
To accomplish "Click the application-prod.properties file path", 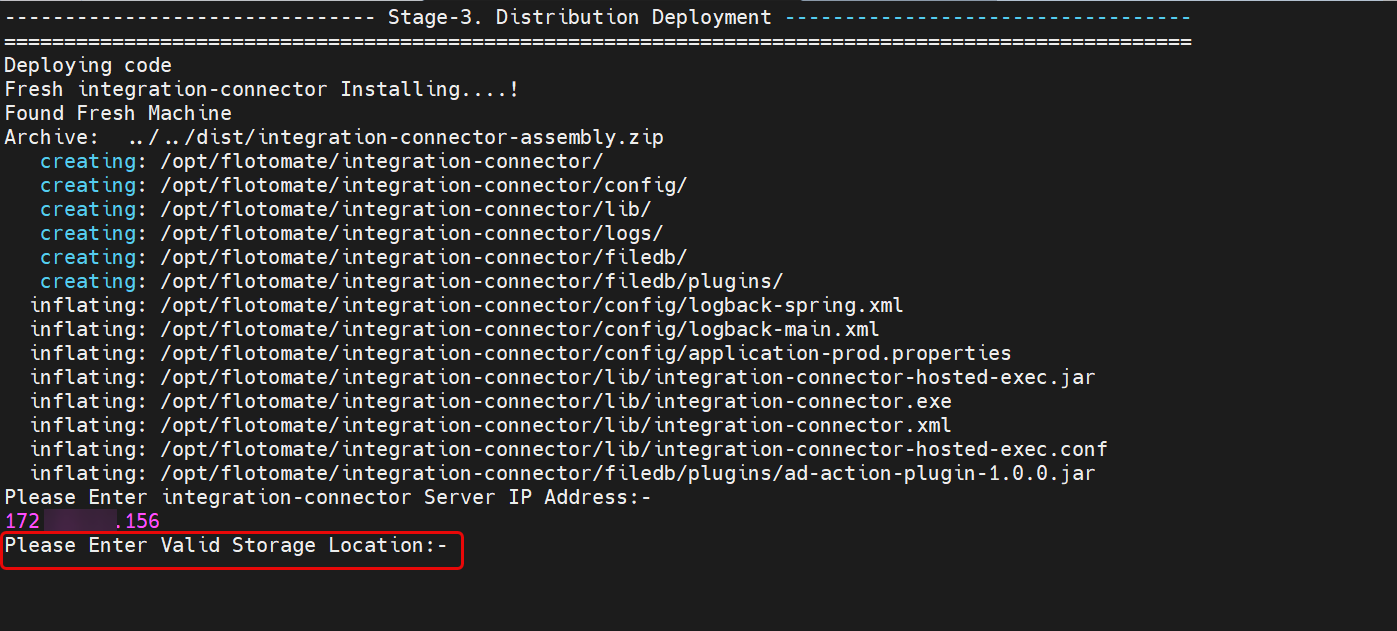I will click(x=585, y=353).
